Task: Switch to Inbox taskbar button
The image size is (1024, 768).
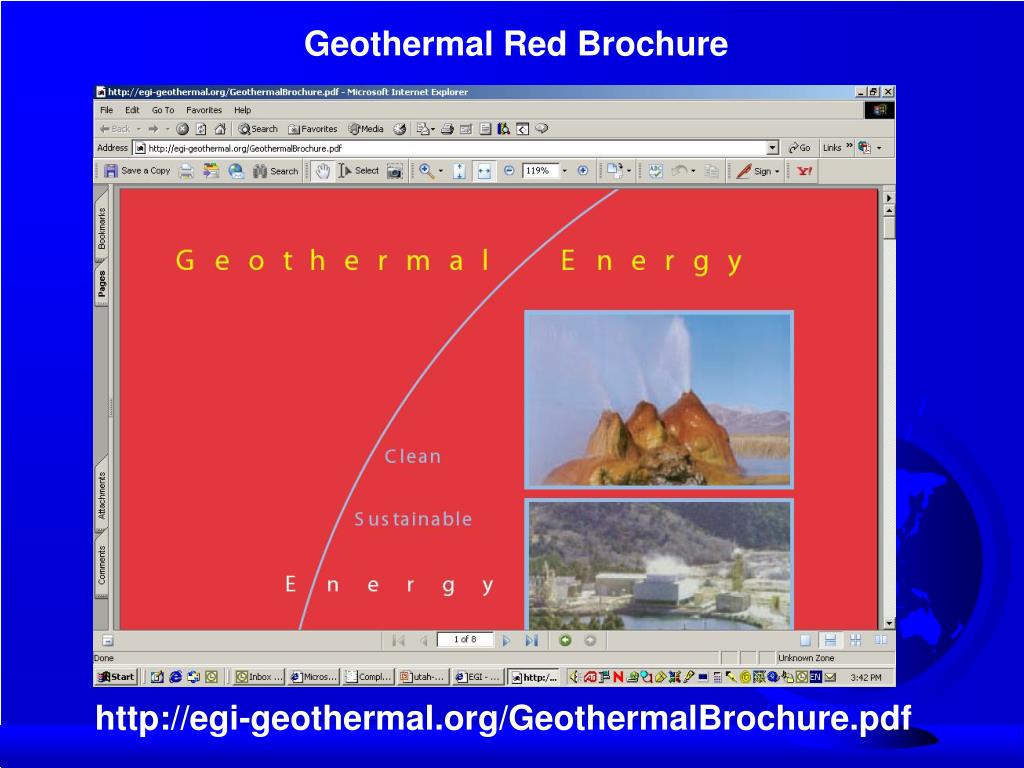Action: coord(259,677)
